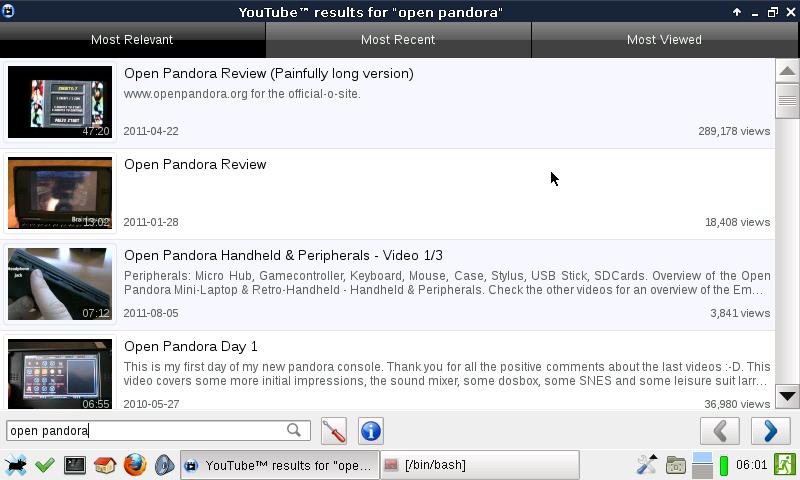
Task: Go to previous results page arrow
Action: [719, 431]
